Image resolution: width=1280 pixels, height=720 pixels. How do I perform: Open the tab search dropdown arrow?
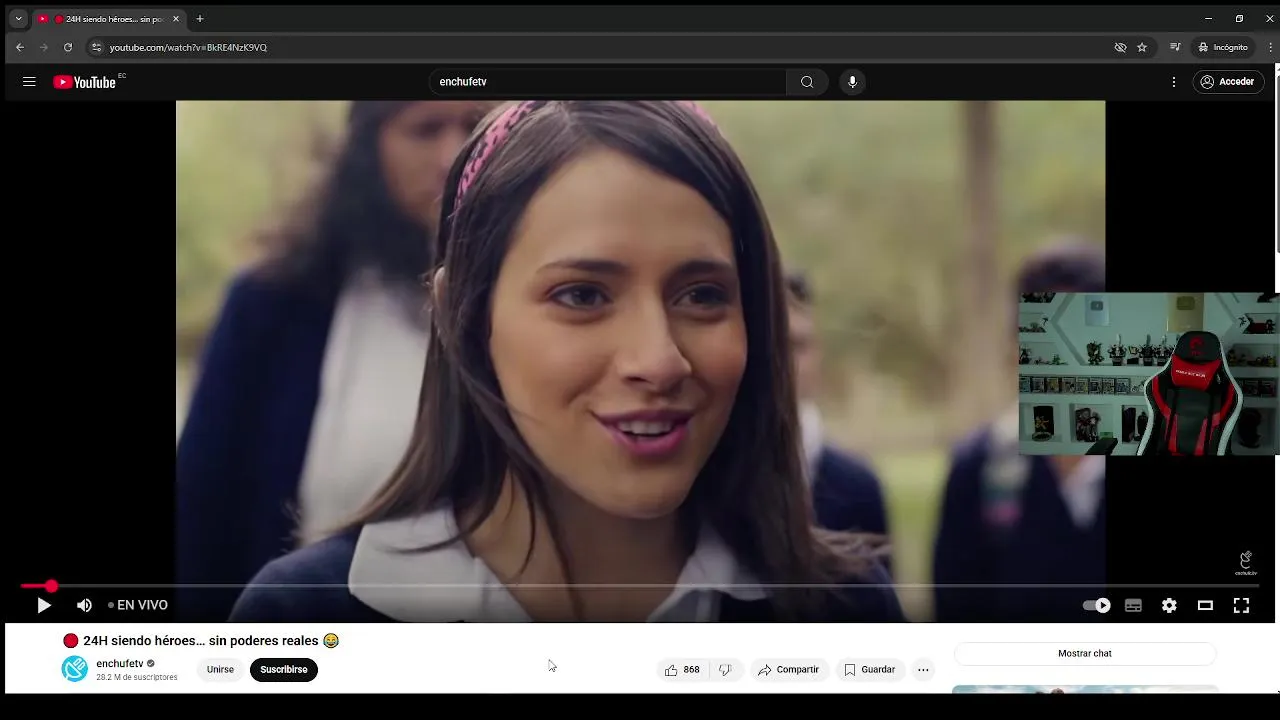pos(18,19)
